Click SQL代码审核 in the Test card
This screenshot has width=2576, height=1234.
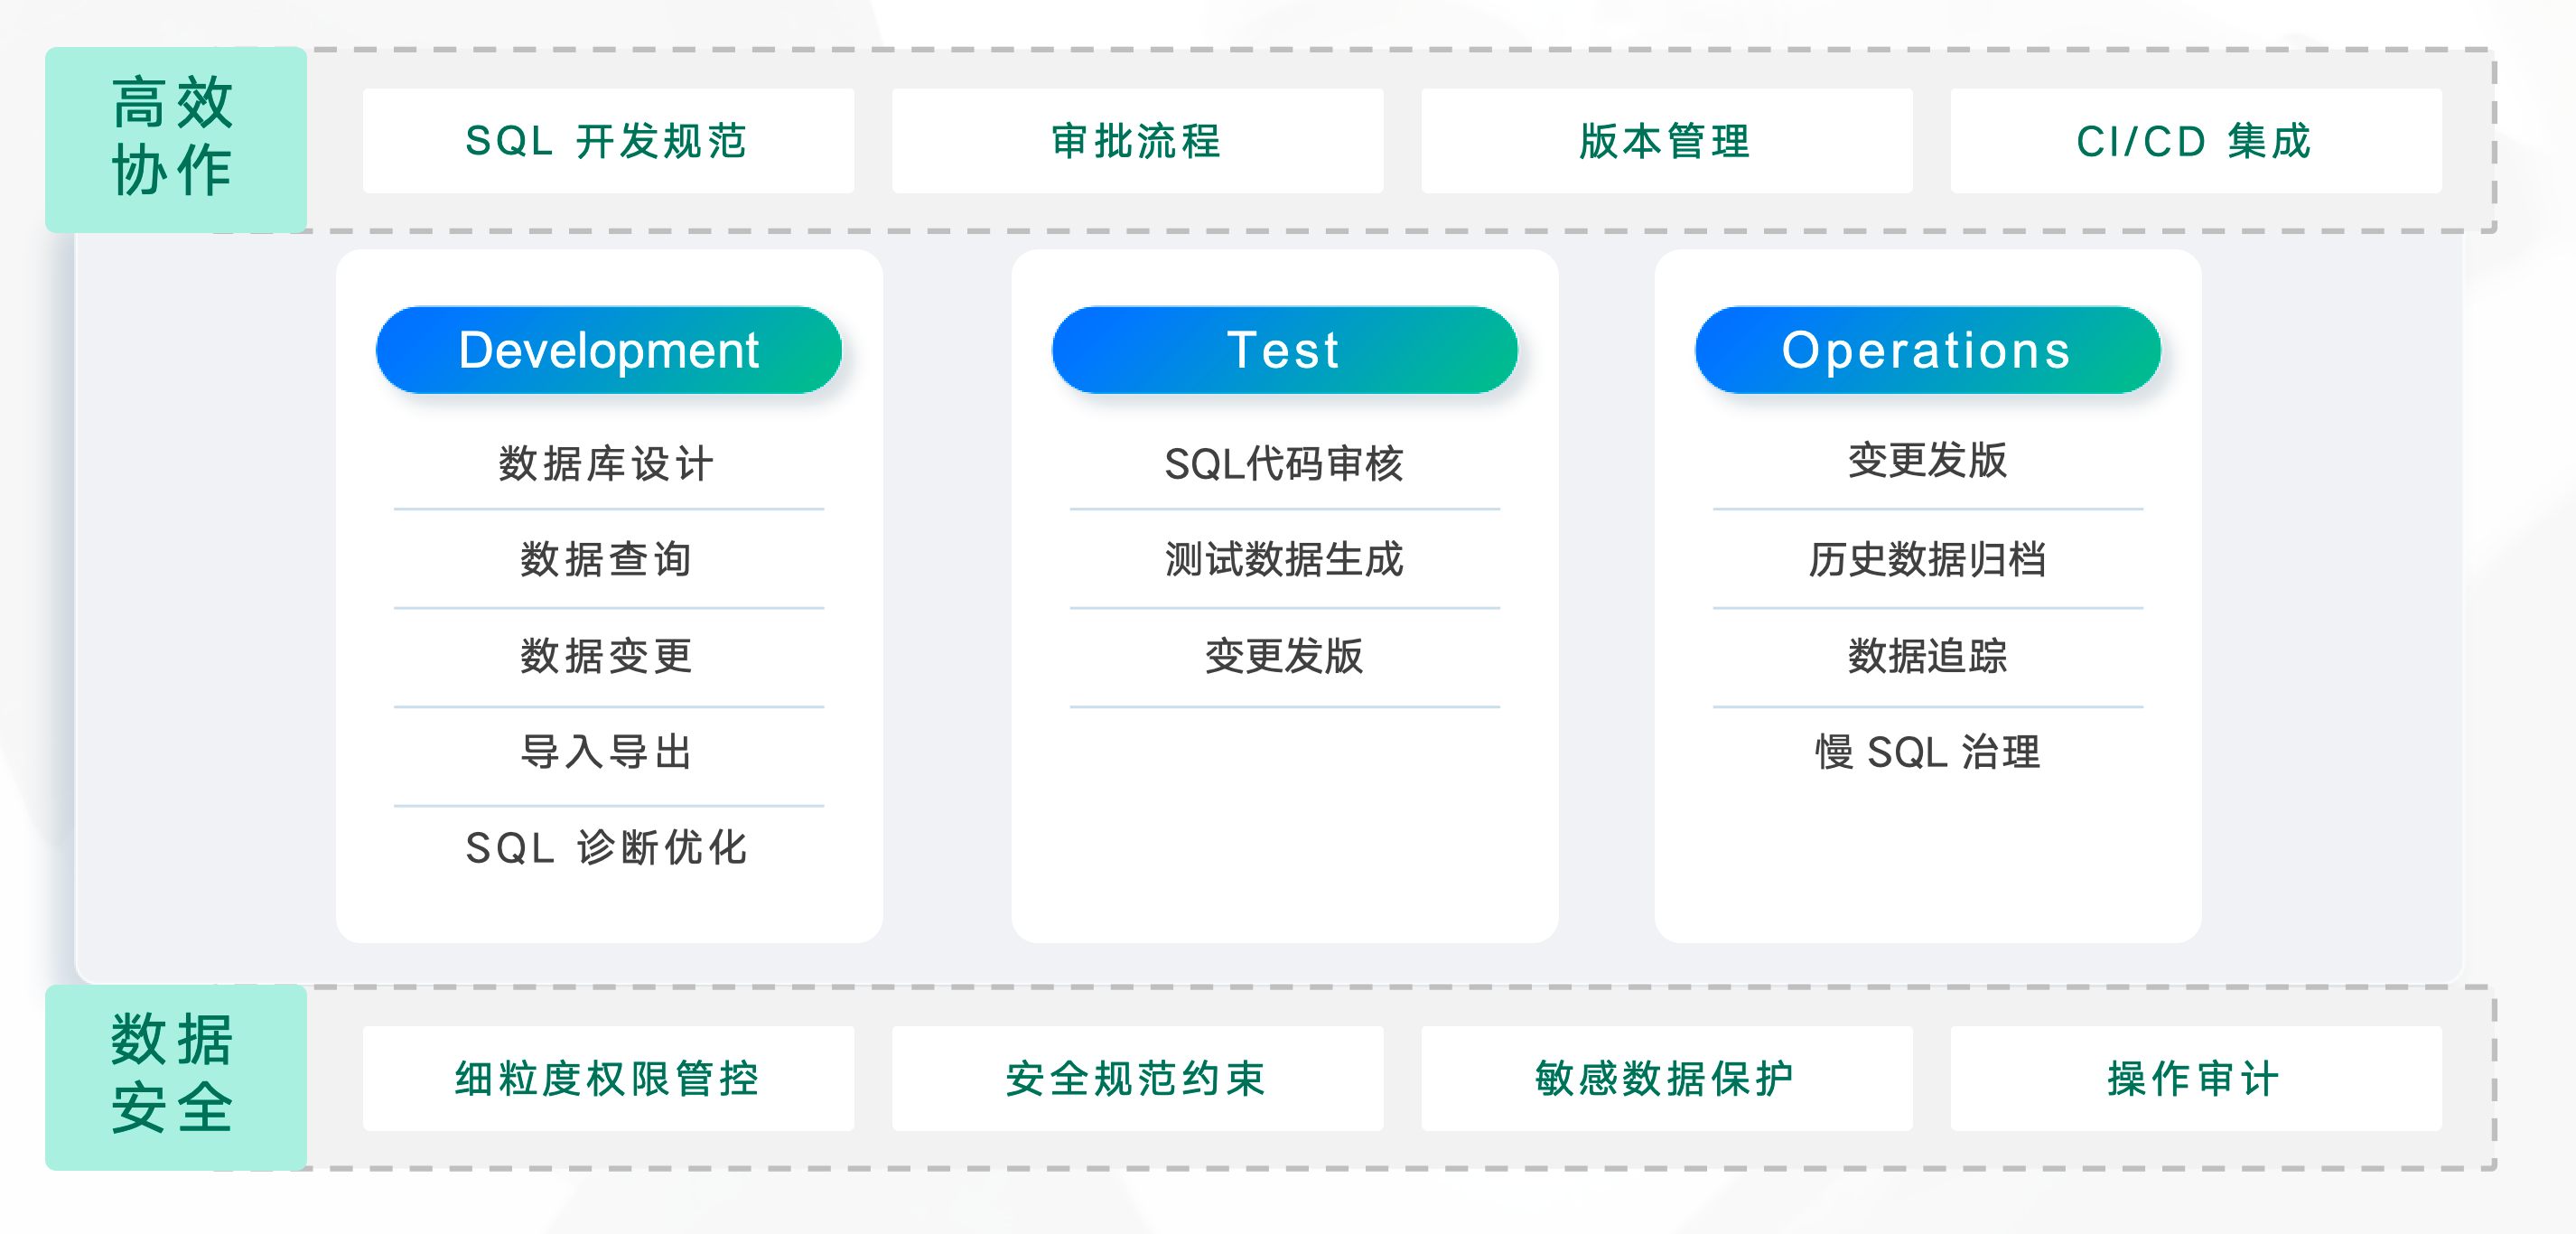click(x=1284, y=464)
